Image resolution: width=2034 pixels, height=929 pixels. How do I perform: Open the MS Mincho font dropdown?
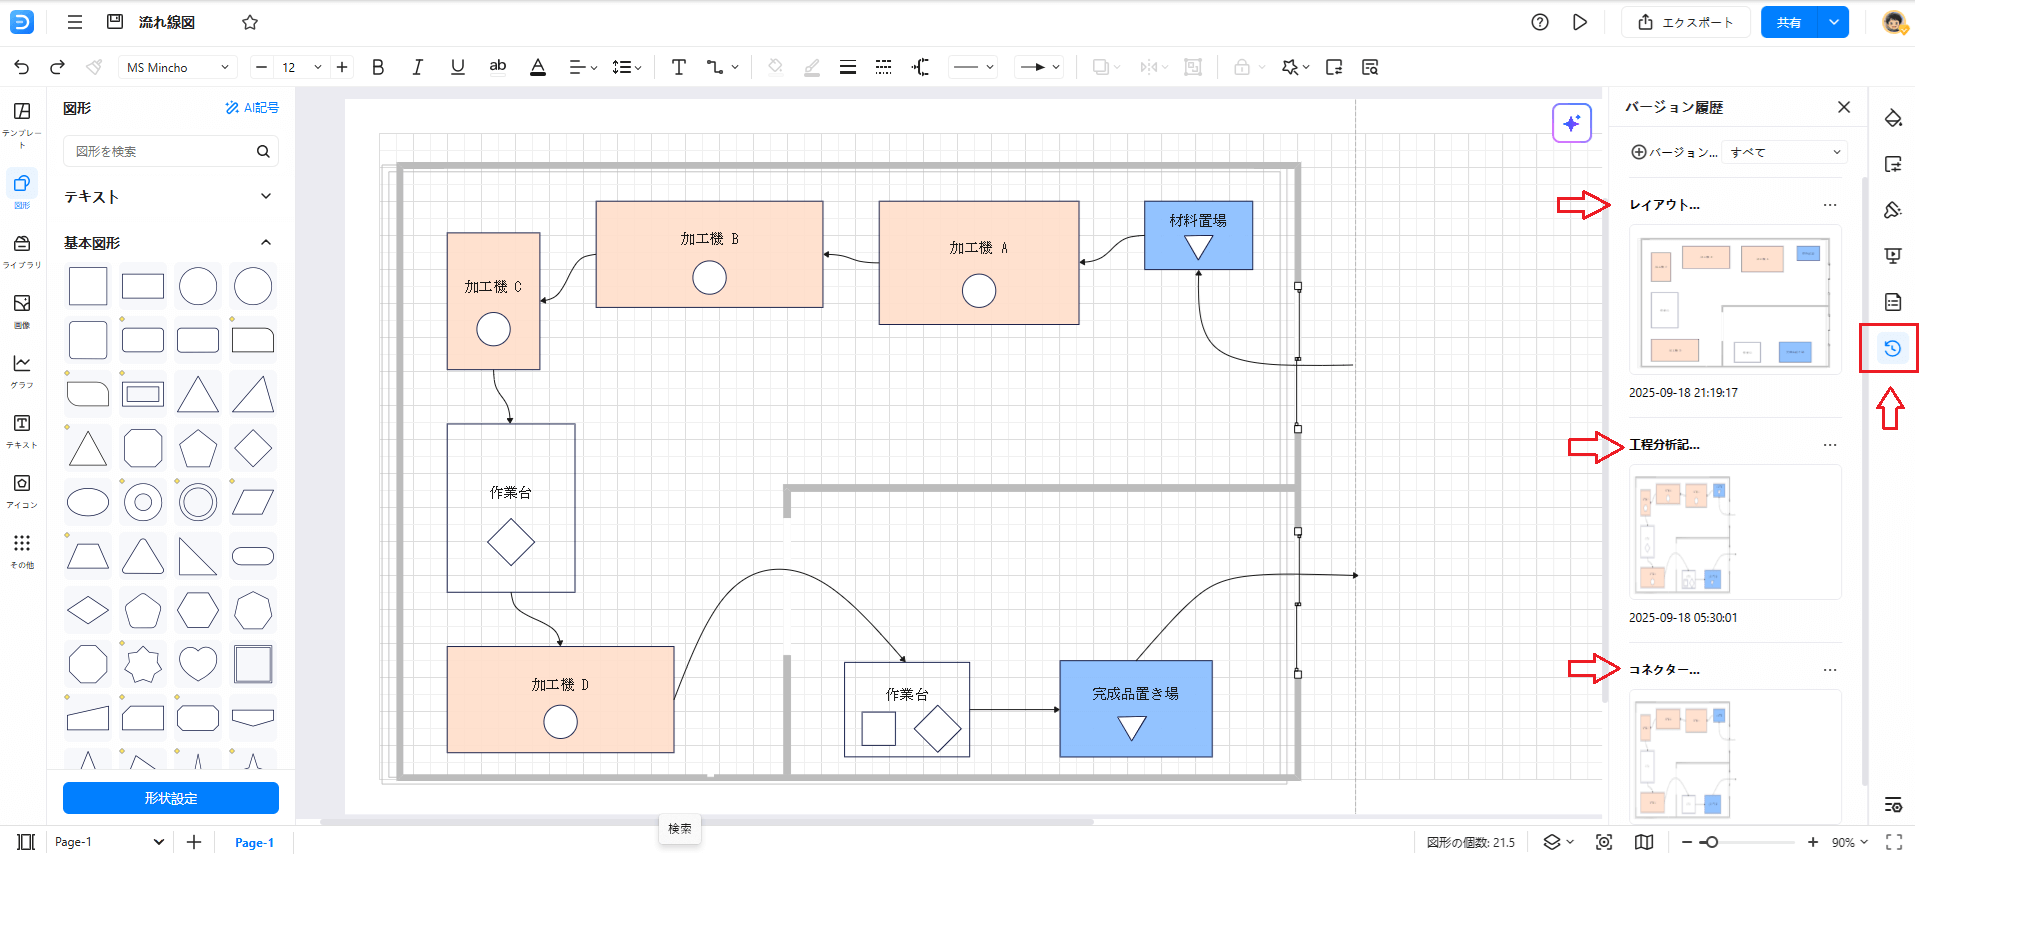pos(177,67)
